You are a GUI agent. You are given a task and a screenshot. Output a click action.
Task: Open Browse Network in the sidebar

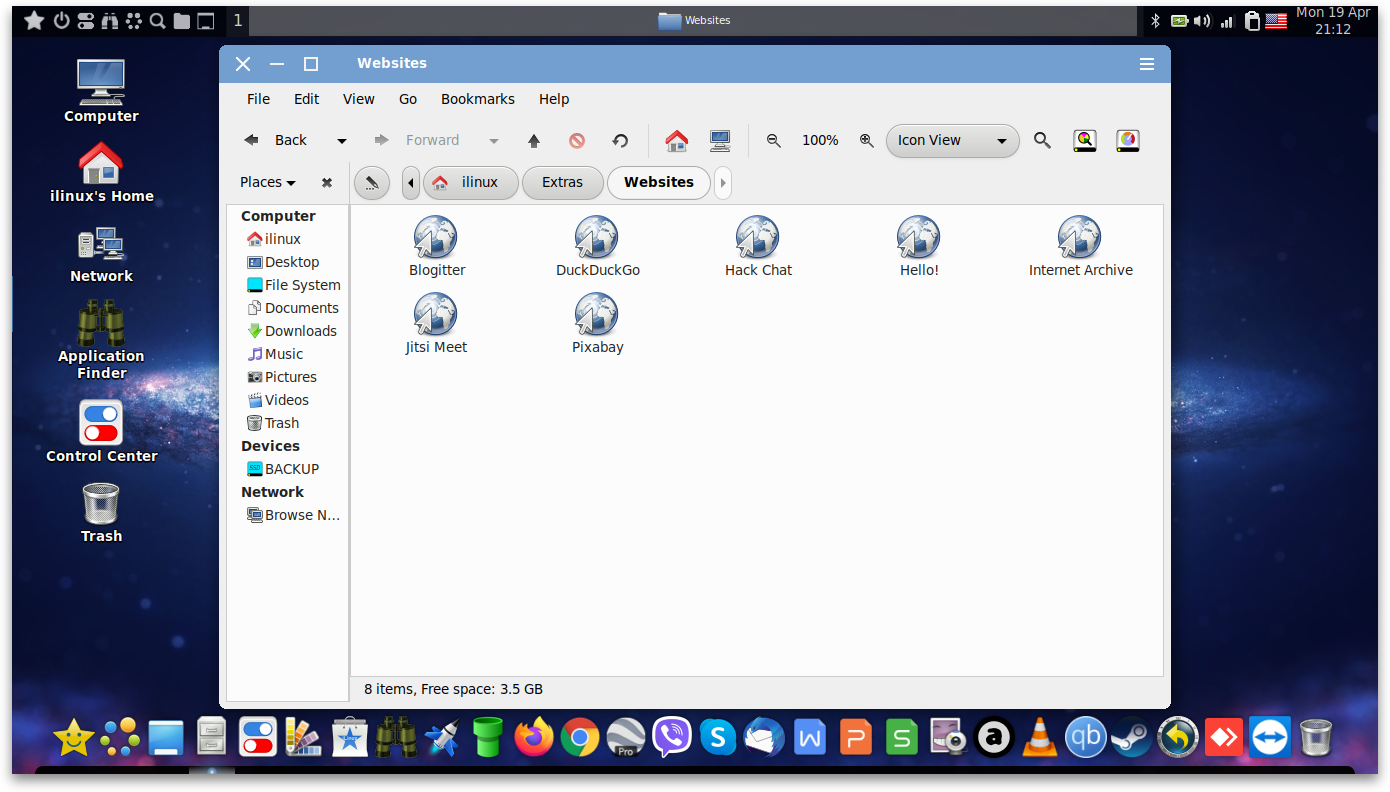pyautogui.click(x=293, y=515)
